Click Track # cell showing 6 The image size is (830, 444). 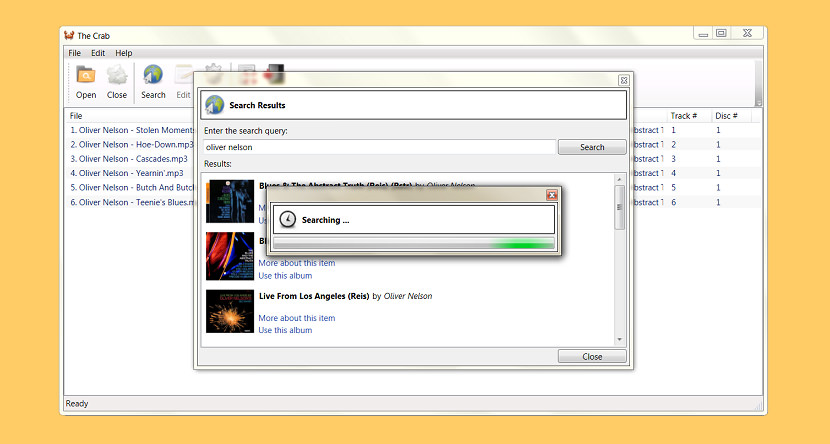click(x=674, y=202)
